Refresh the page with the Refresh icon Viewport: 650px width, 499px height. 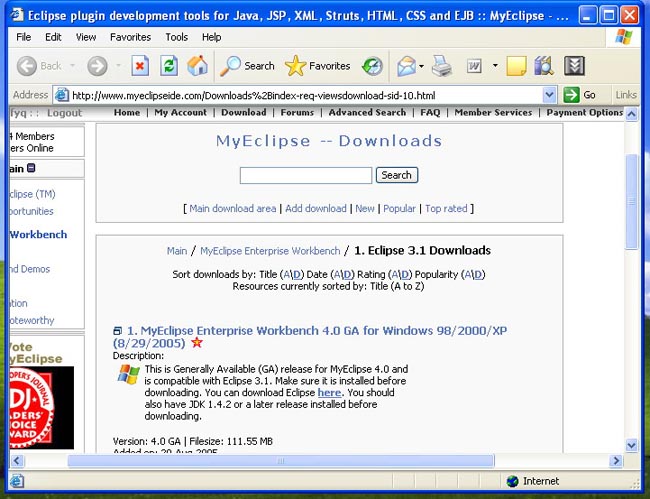coord(169,66)
